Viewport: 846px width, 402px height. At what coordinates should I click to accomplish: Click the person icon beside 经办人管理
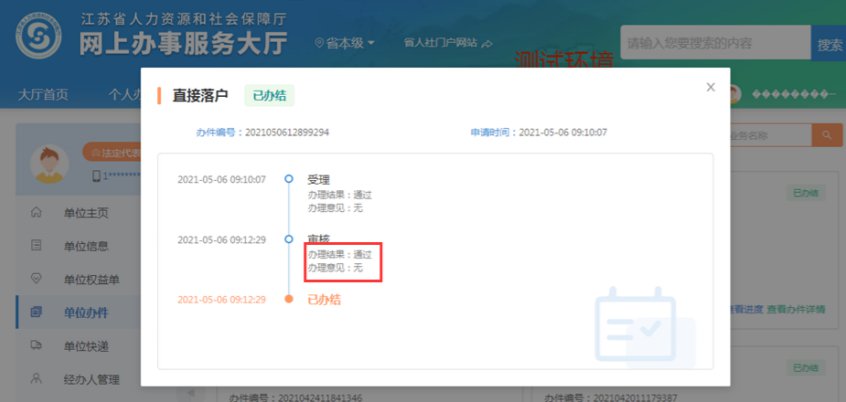coord(36,378)
